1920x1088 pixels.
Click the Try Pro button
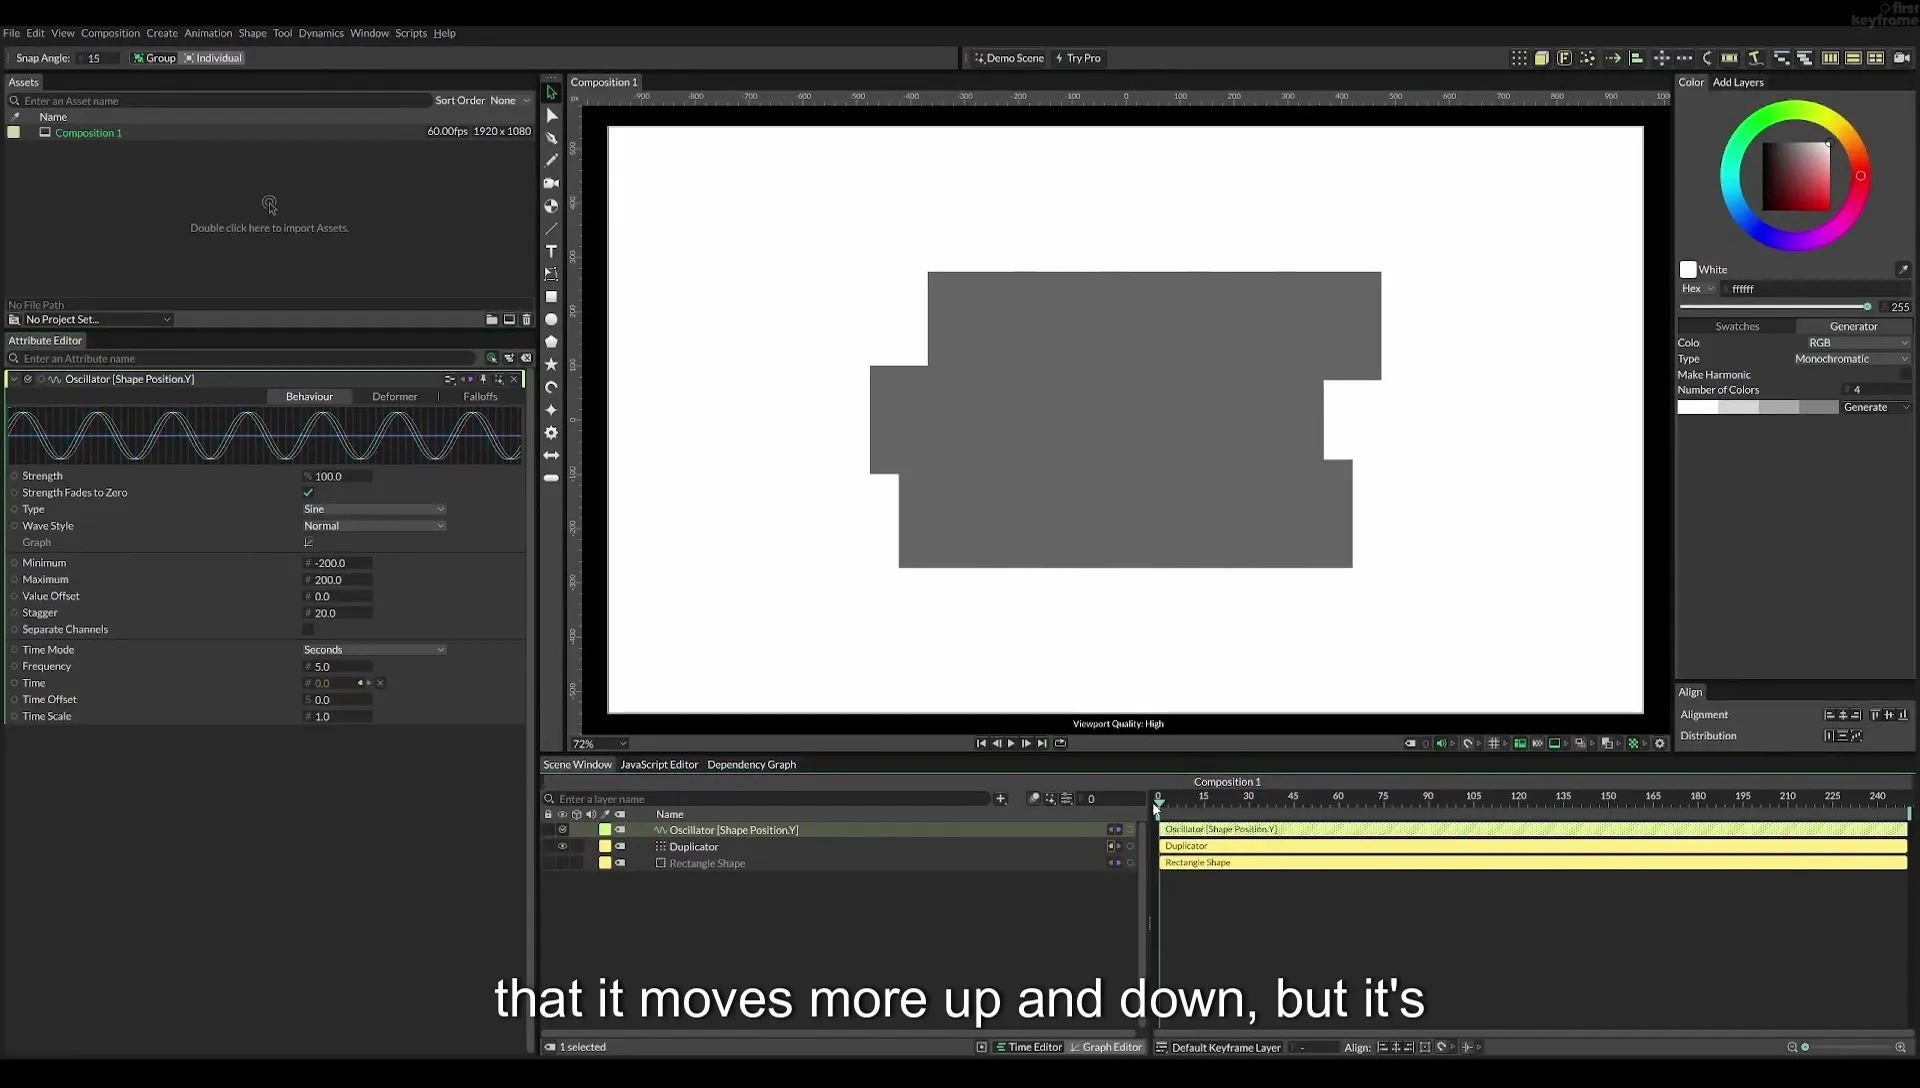click(x=1078, y=58)
